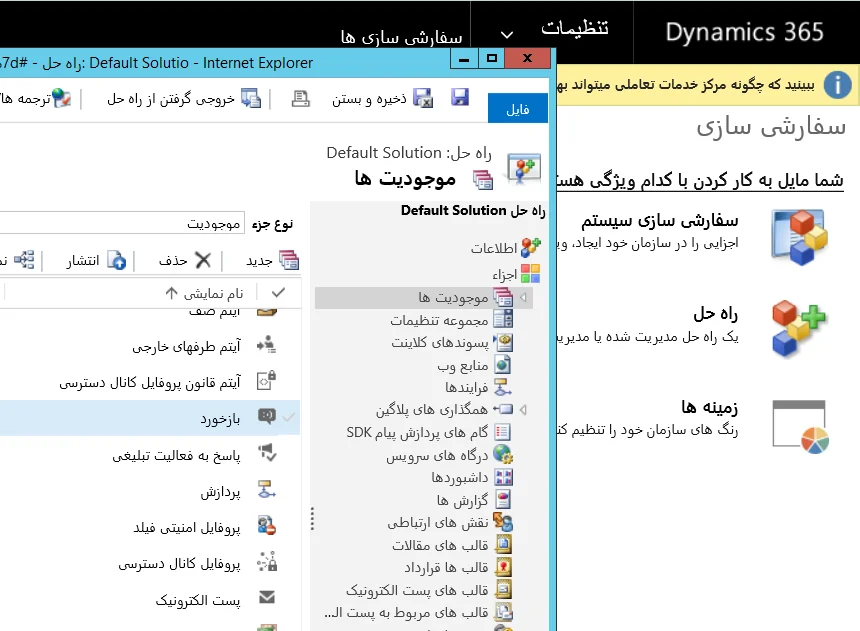Screen dimensions: 860x631
Task: Select منابع وب in the solution tree
Action: click(x=462, y=366)
